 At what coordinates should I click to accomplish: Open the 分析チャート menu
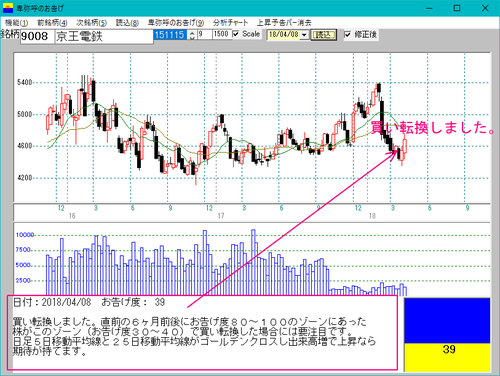pos(230,23)
